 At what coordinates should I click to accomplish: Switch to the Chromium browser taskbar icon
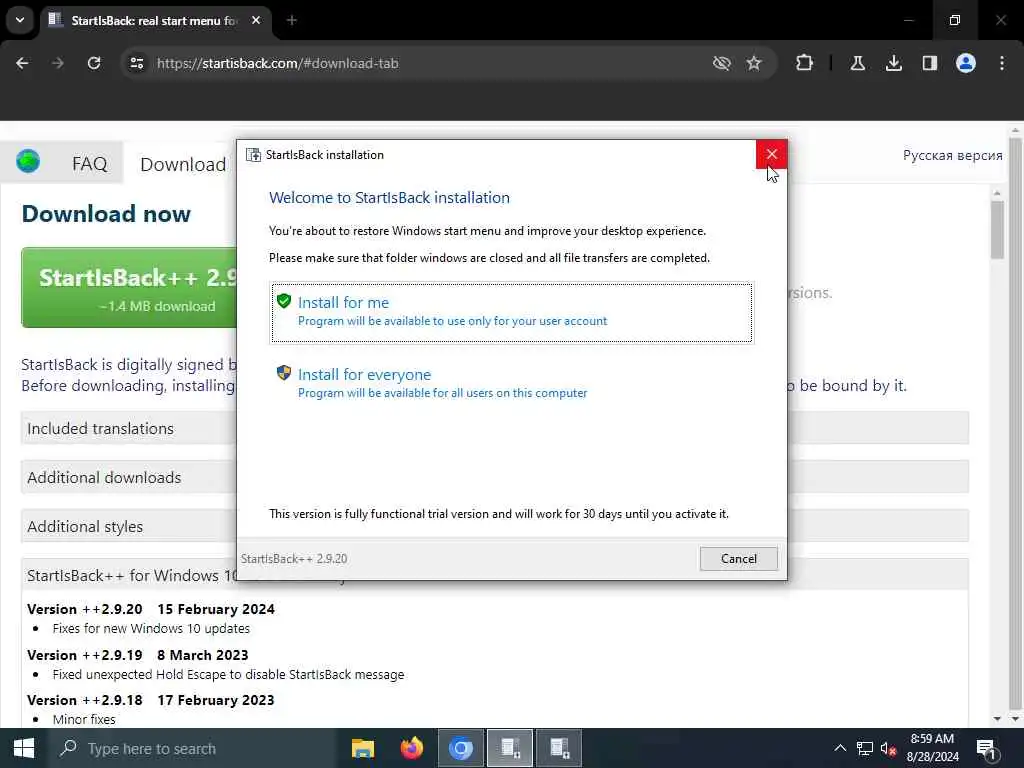pos(460,748)
